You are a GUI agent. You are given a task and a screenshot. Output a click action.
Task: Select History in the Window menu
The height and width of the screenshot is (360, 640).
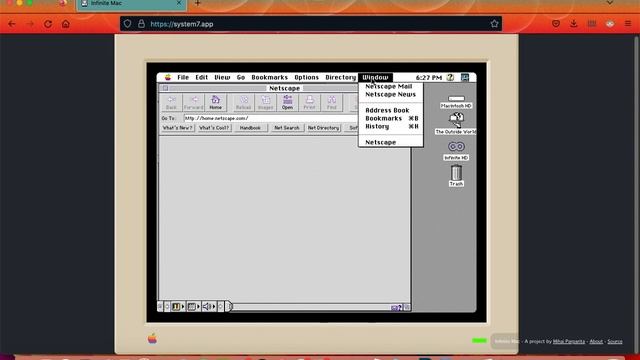391,127
